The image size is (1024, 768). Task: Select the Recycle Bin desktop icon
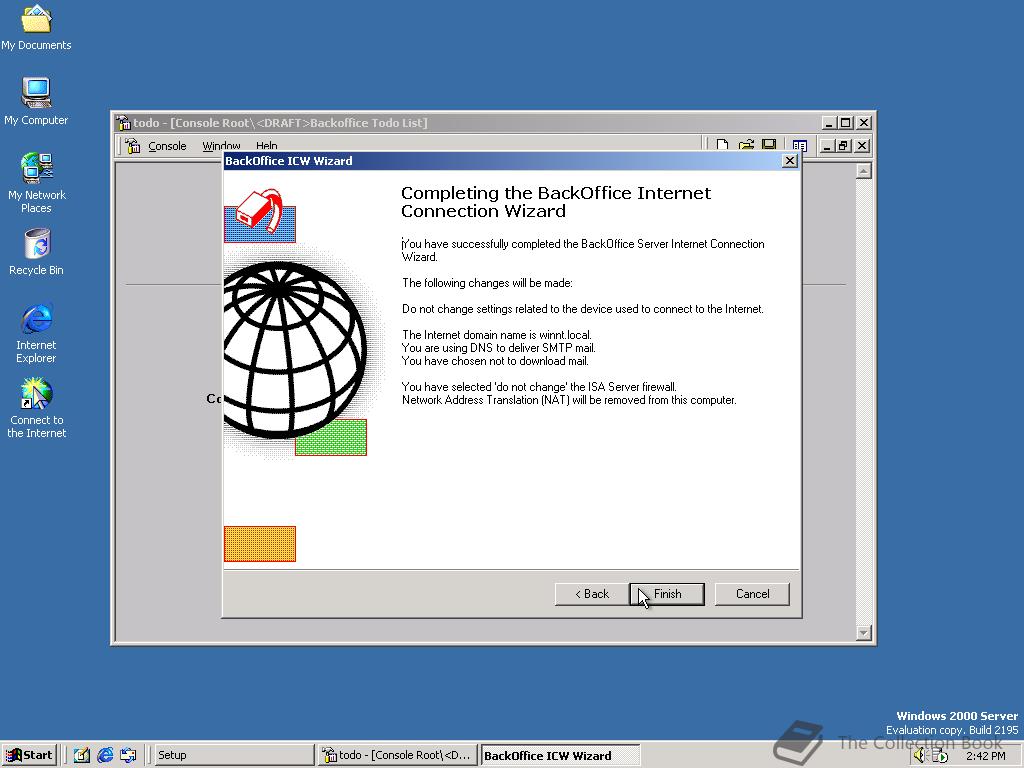pos(36,251)
